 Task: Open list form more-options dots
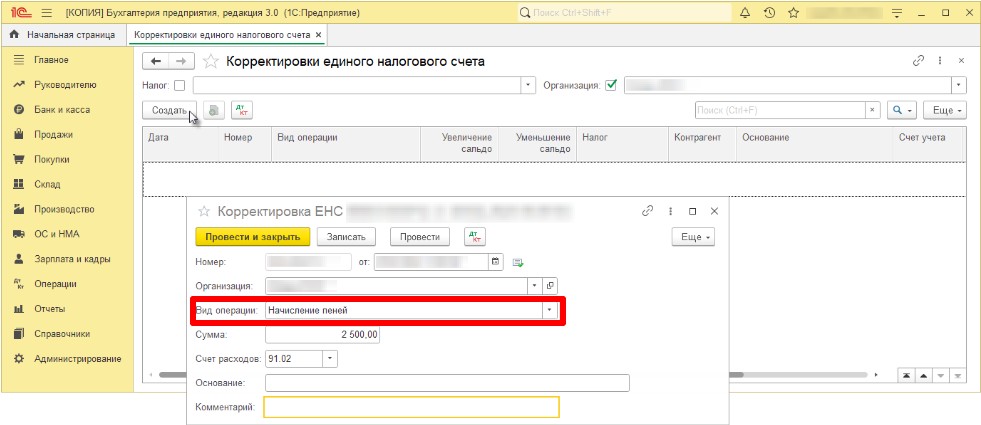940,61
